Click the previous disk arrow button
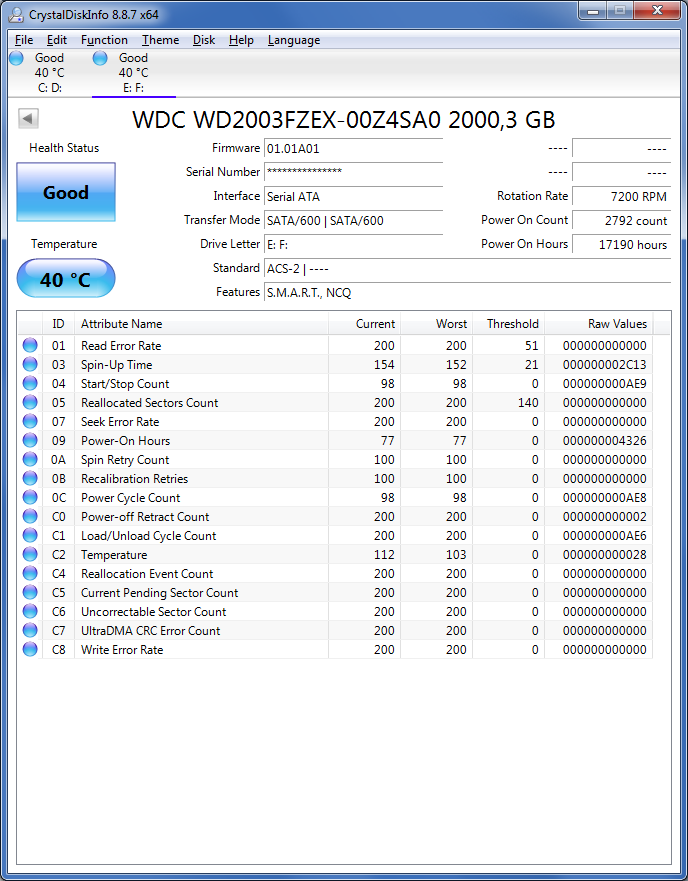This screenshot has width=688, height=881. tap(28, 119)
